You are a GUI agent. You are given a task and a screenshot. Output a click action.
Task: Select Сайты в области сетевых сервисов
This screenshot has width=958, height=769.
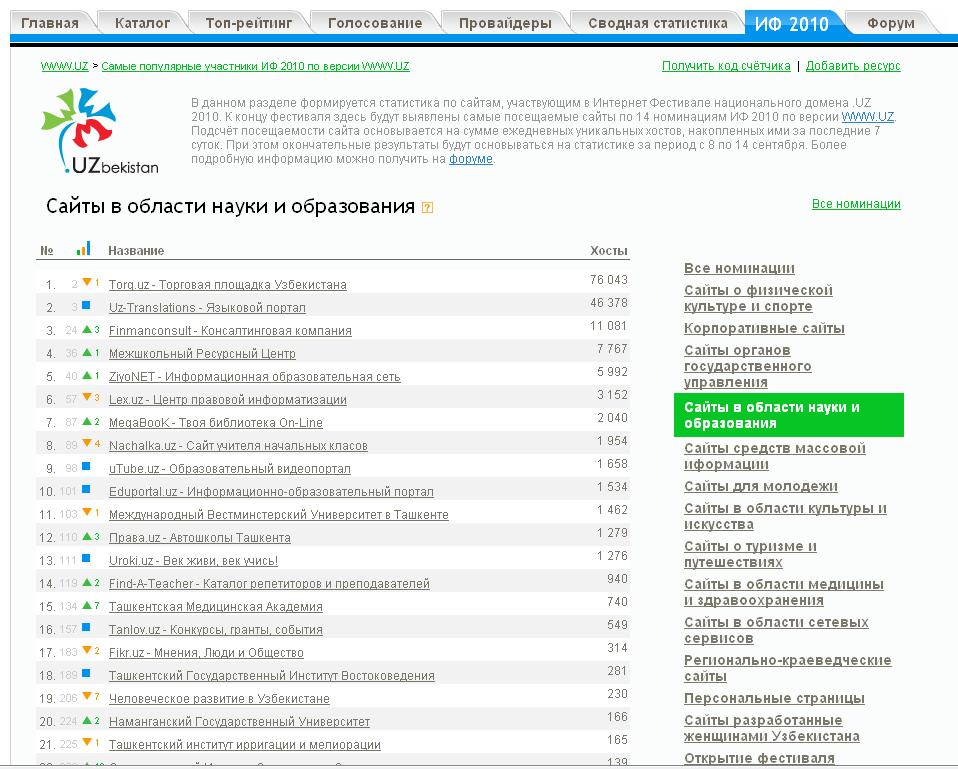[776, 630]
